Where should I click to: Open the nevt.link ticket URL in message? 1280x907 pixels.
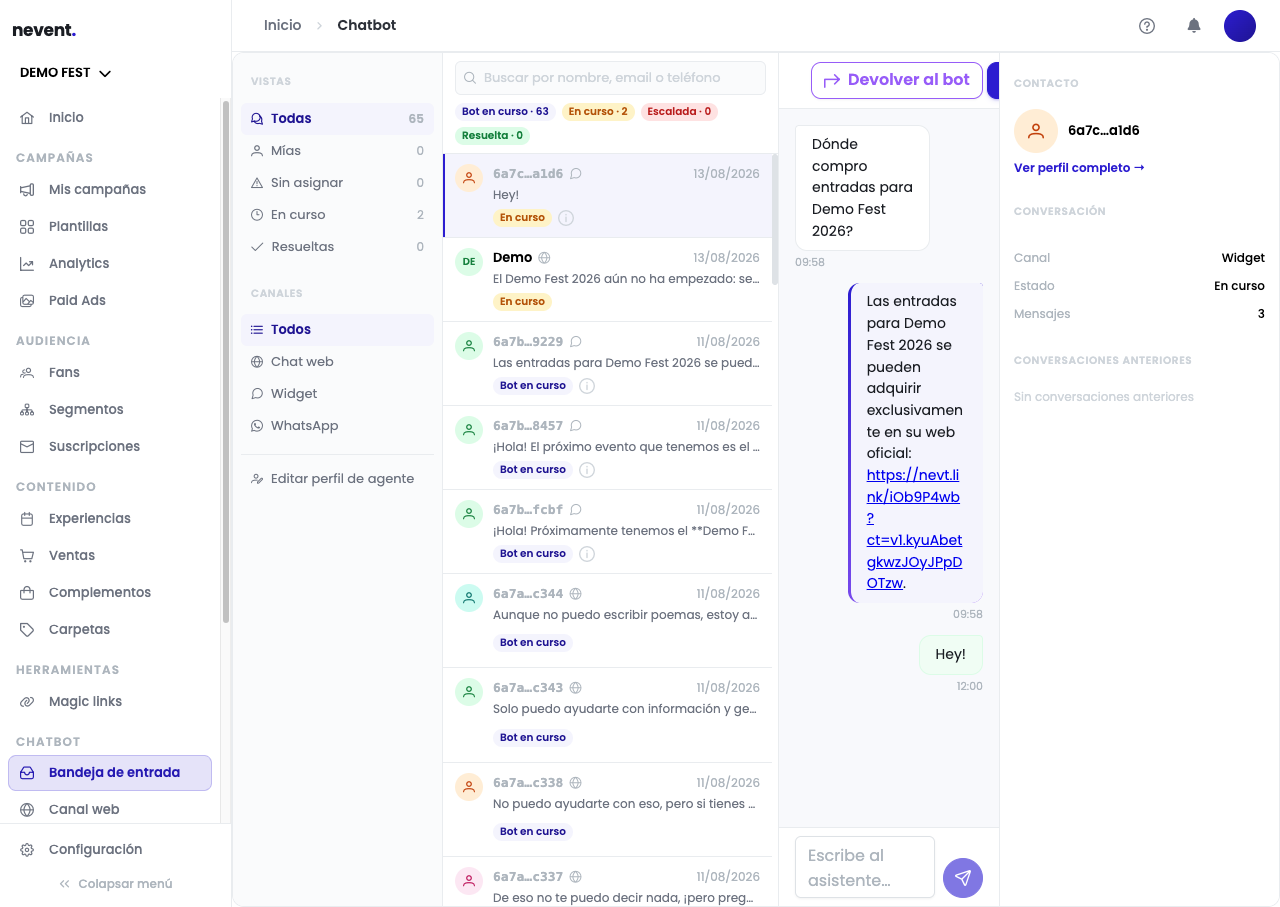914,529
